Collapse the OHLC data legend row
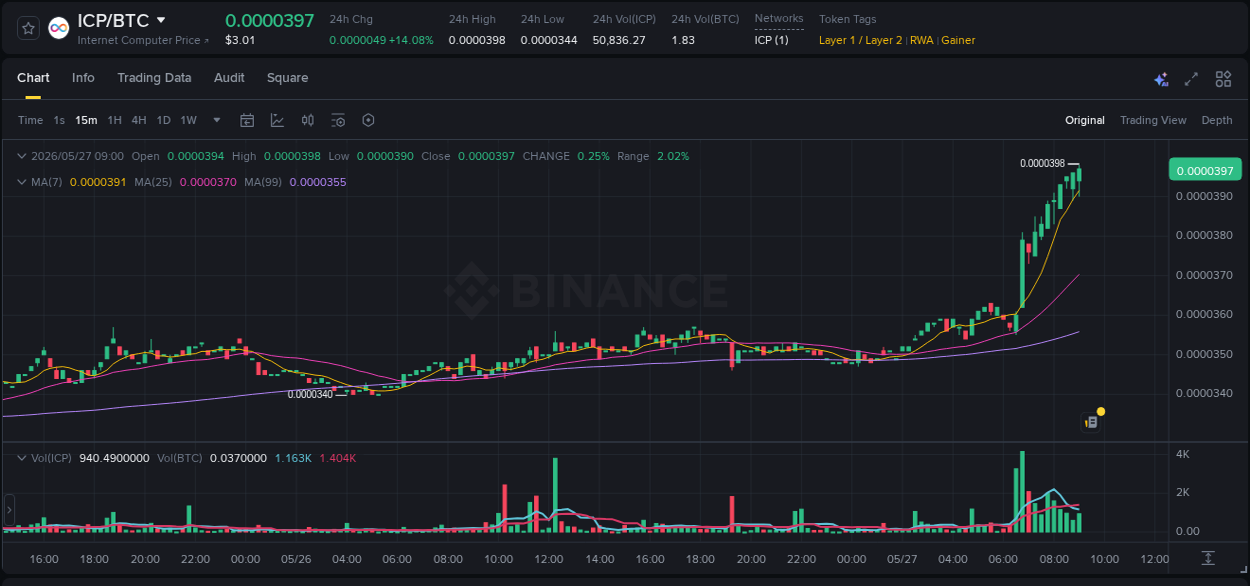Image resolution: width=1250 pixels, height=586 pixels. click(21, 156)
